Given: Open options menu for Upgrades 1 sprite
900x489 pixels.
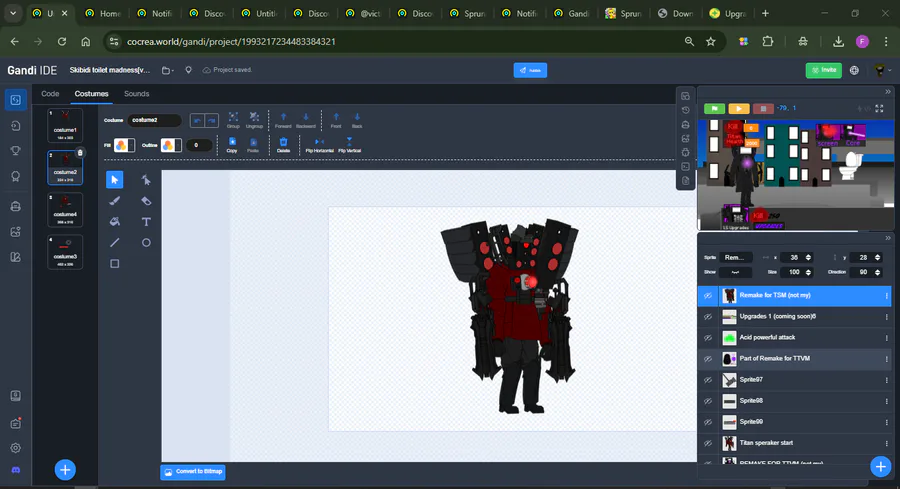Looking at the screenshot, I should [886, 317].
